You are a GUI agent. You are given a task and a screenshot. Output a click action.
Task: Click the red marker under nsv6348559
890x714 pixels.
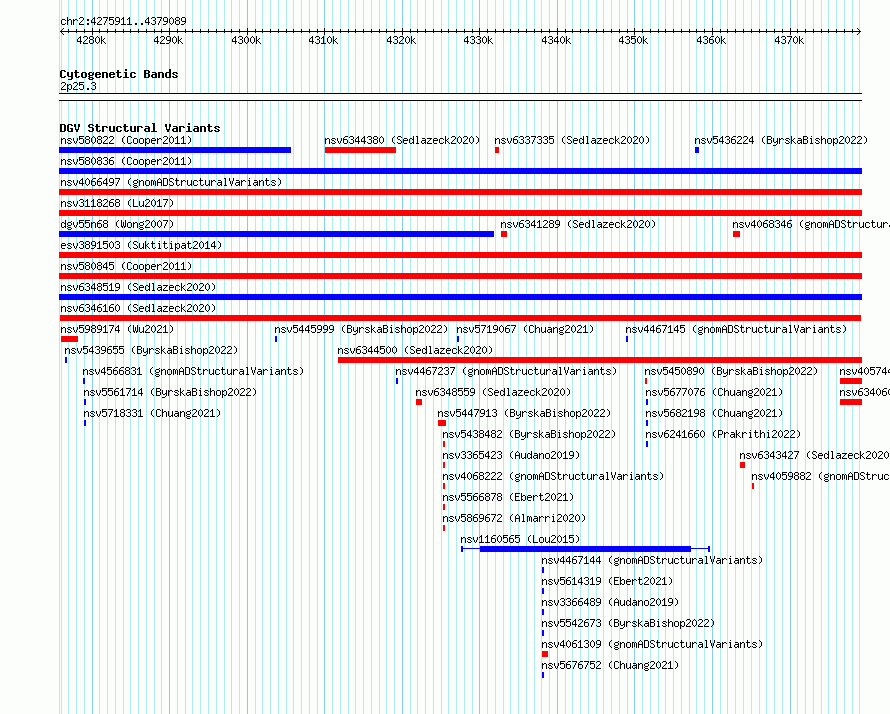[x=419, y=402]
